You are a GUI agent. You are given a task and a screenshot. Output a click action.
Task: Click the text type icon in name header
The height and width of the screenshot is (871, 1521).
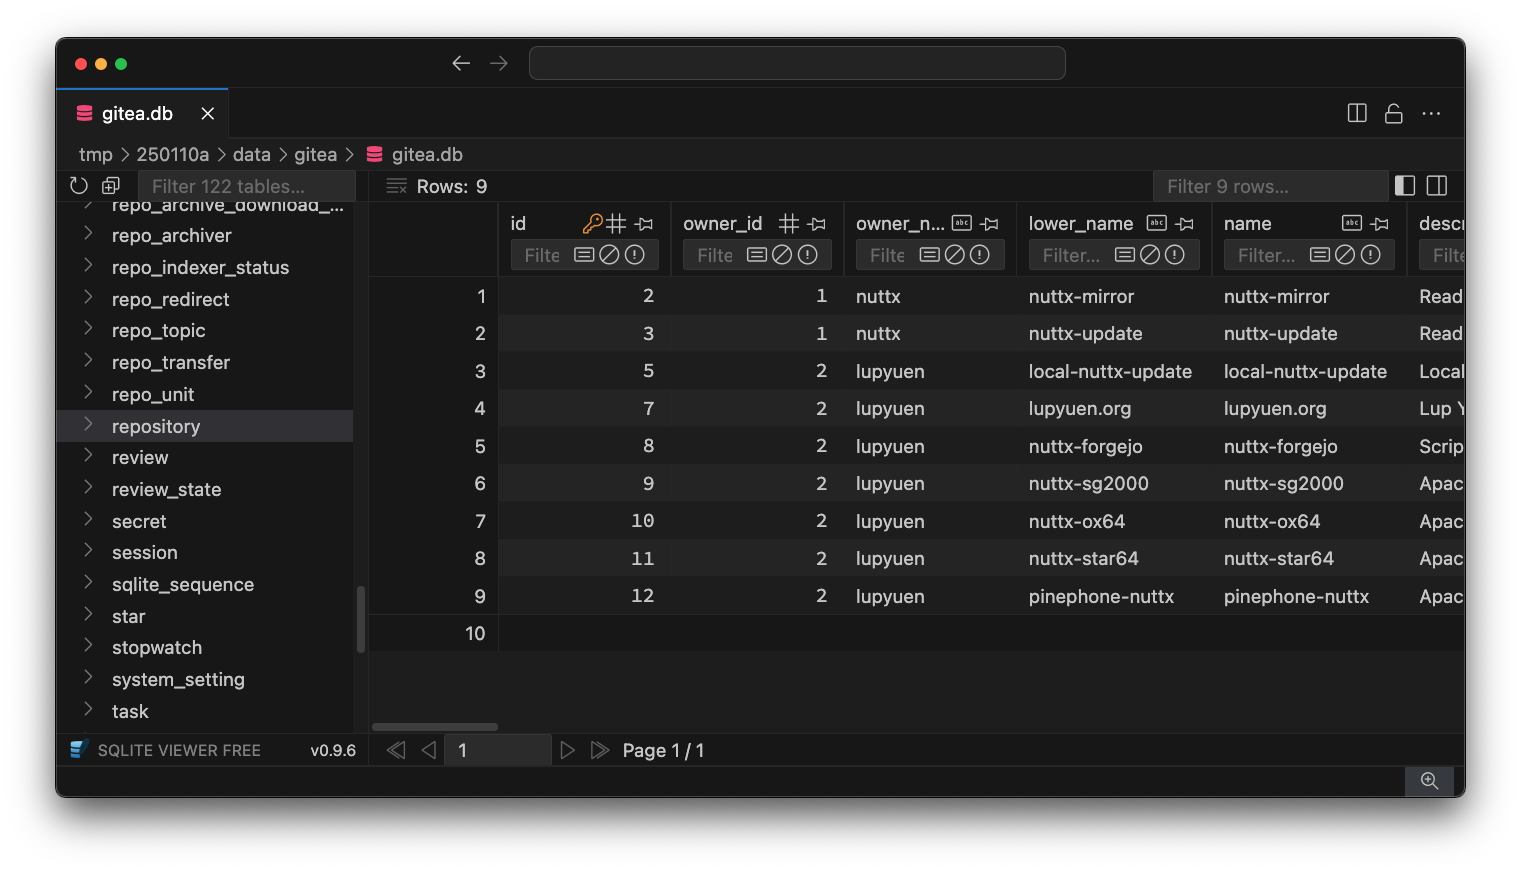[x=1352, y=223]
